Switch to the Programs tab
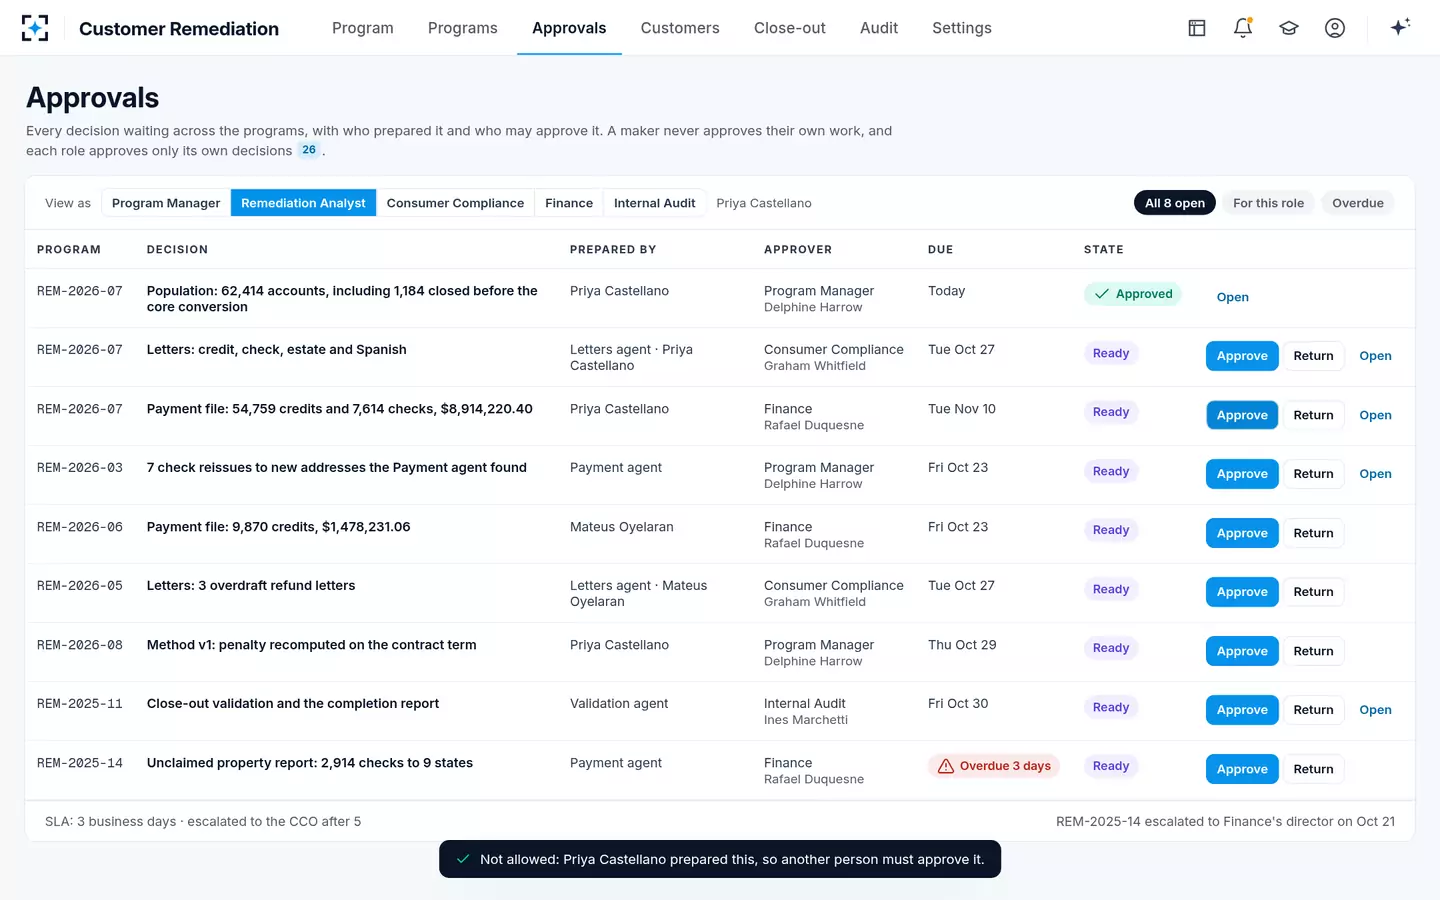This screenshot has height=900, width=1440. 463,28
